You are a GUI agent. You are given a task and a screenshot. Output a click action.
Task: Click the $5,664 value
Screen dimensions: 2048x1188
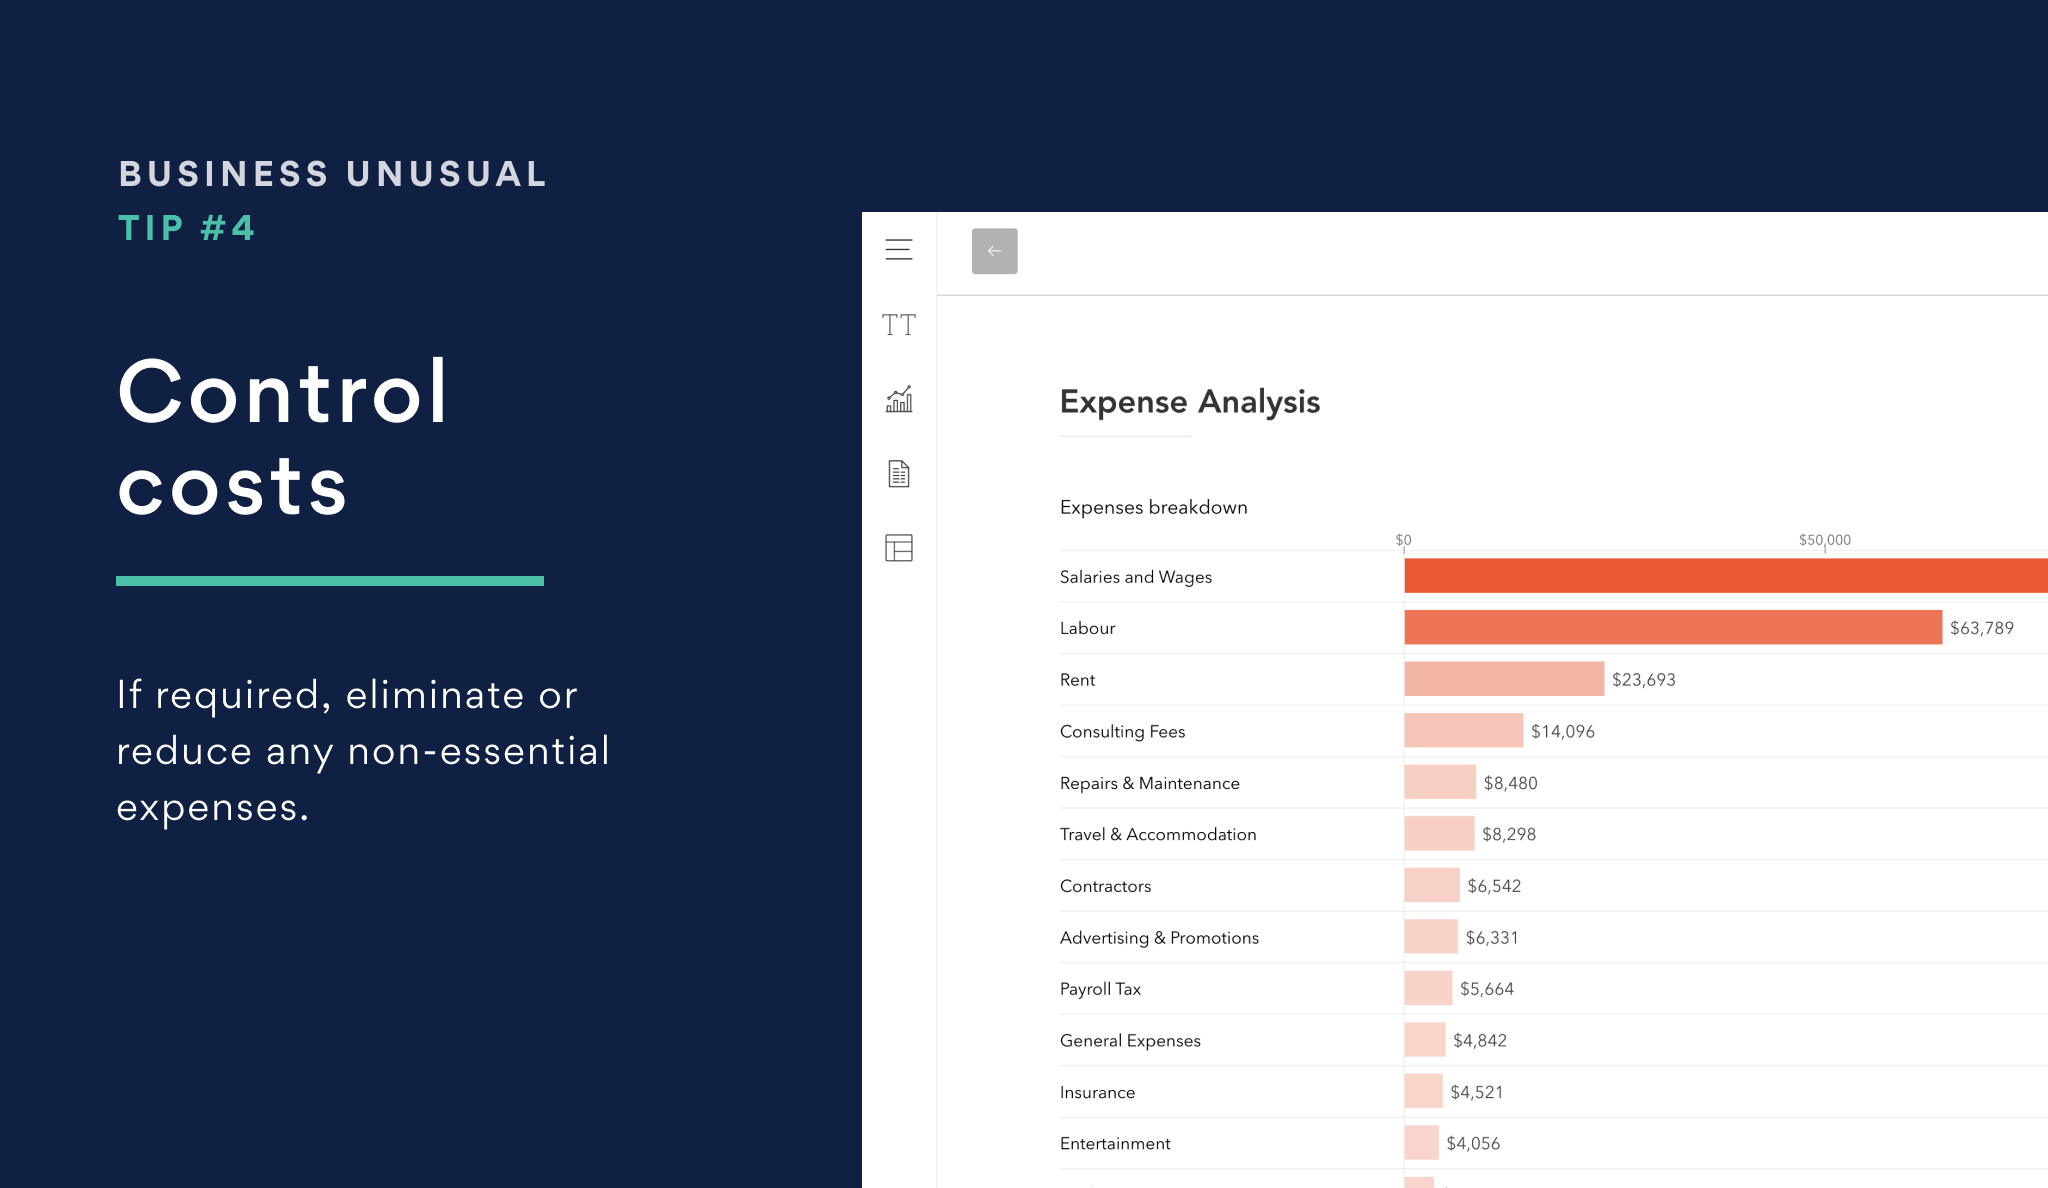1487,989
